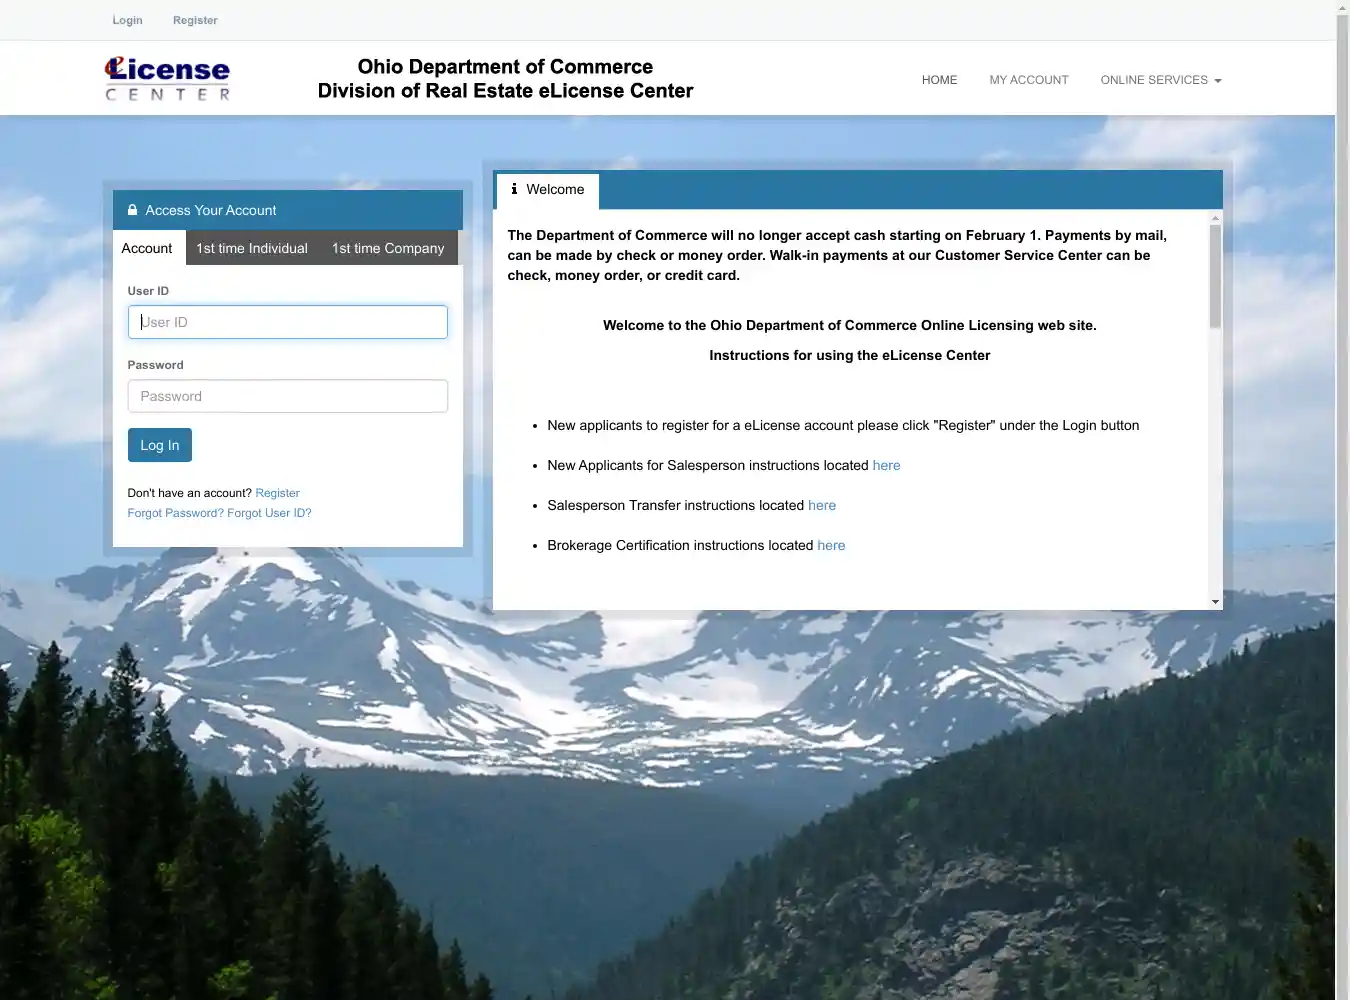
Task: Open Salesperson instructions 'here' link
Action: tap(886, 465)
